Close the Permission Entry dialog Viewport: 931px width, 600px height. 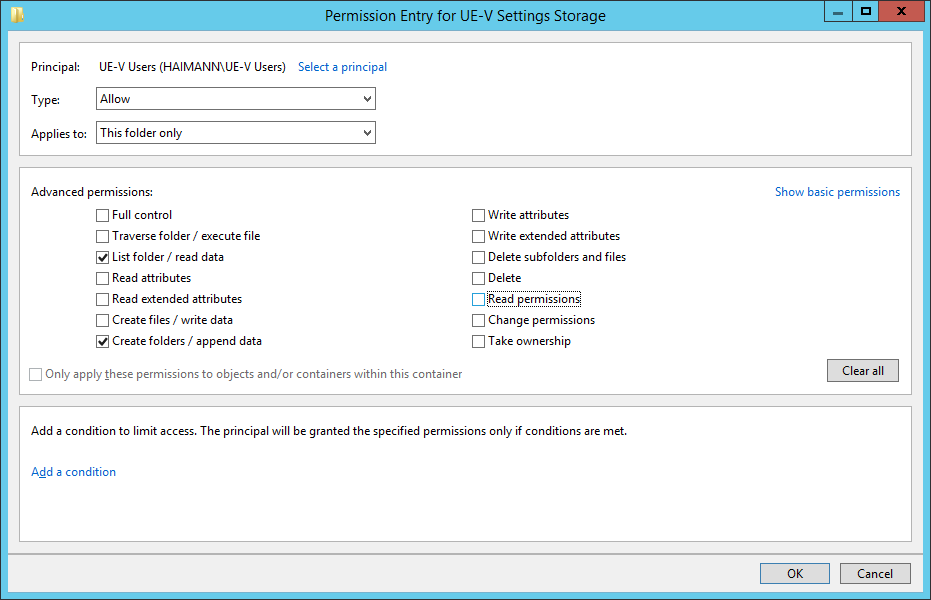click(901, 12)
